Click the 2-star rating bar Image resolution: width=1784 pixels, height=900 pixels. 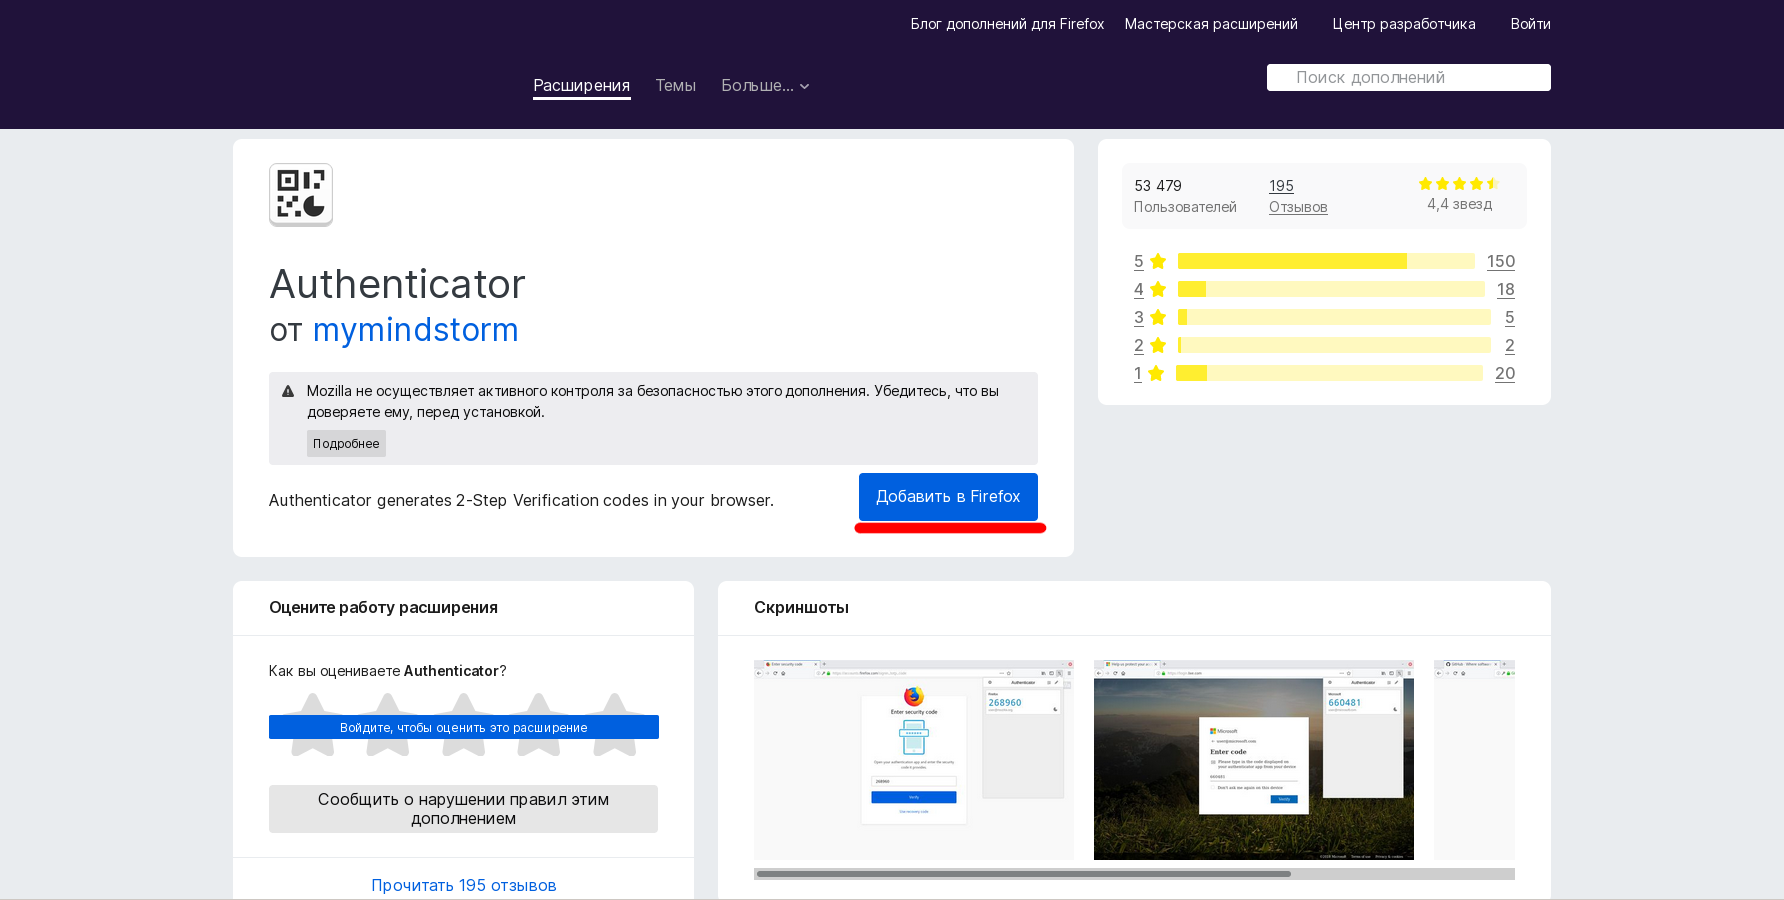point(1334,345)
